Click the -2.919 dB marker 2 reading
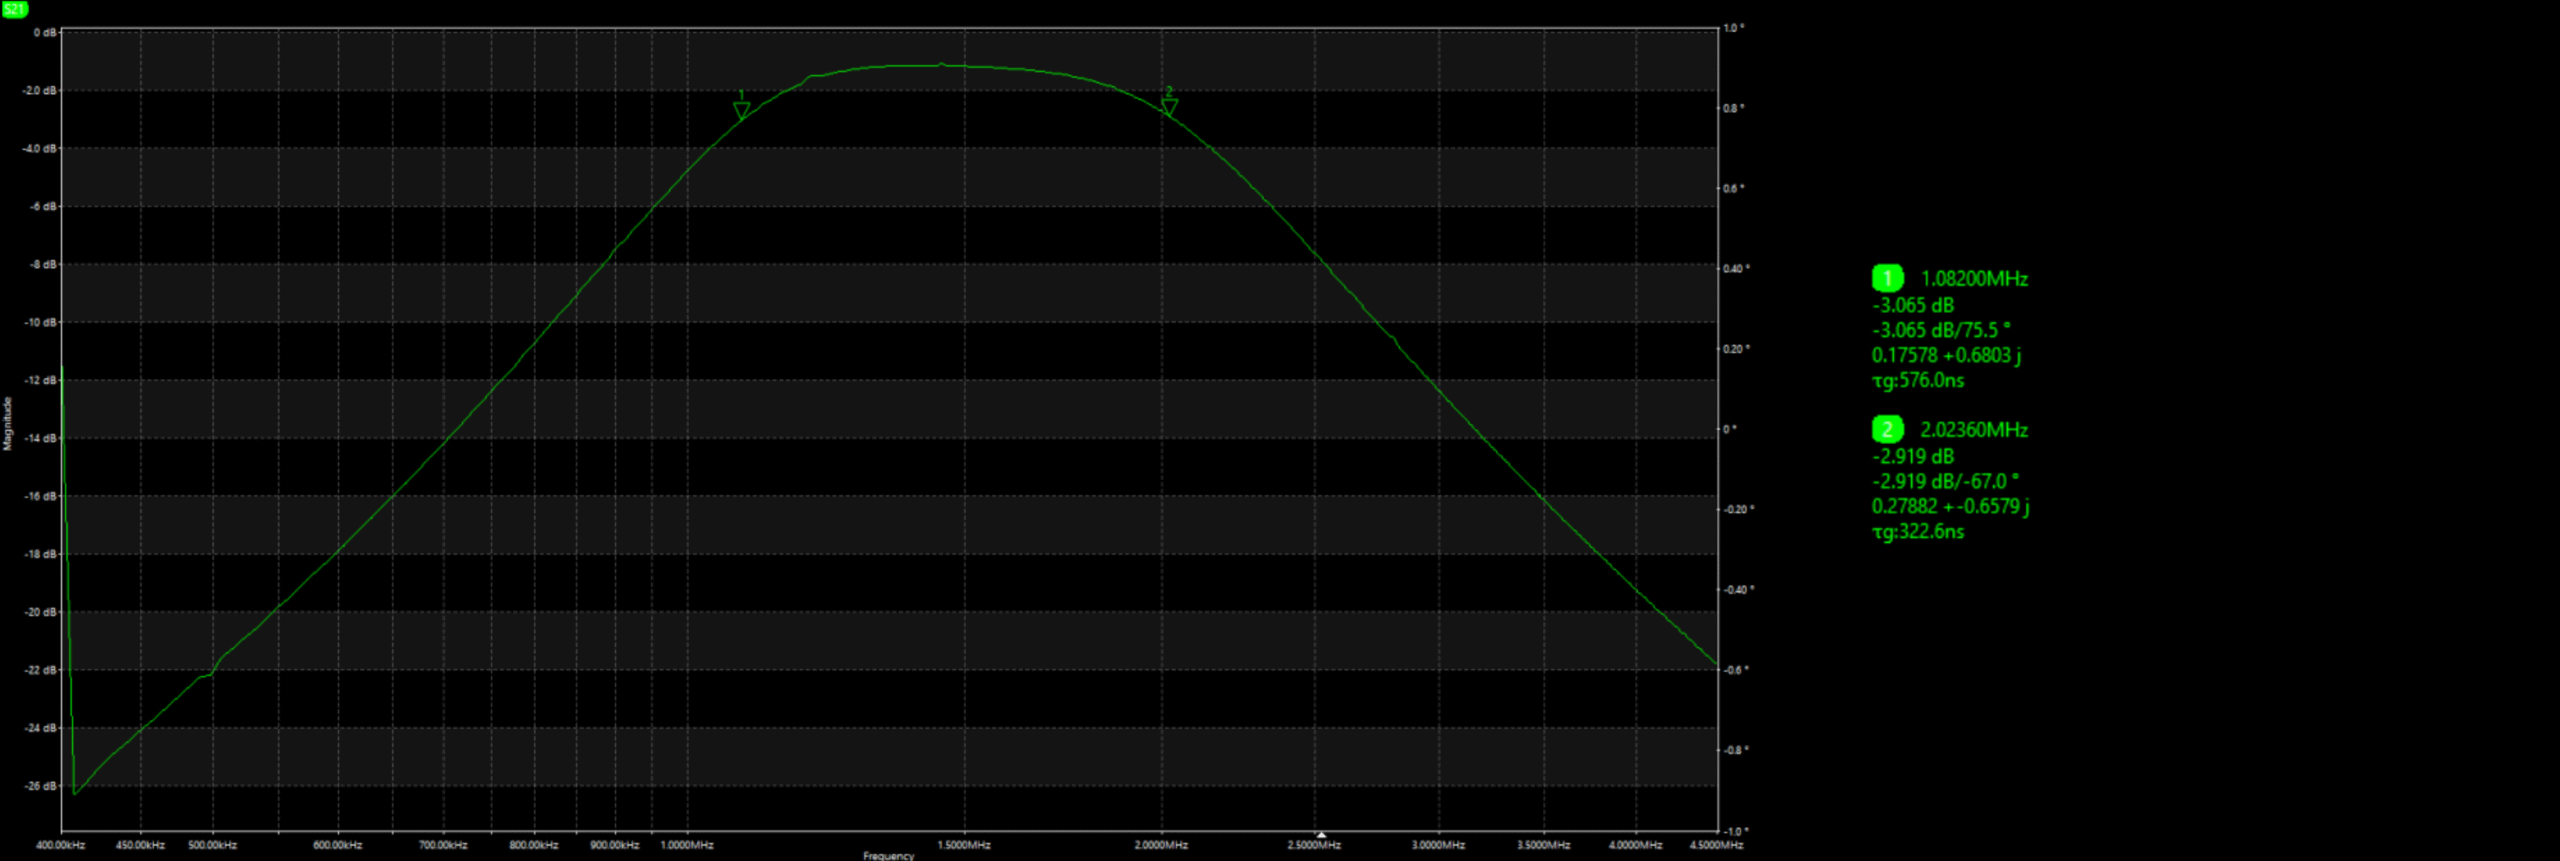The image size is (2560, 861). pos(1912,456)
